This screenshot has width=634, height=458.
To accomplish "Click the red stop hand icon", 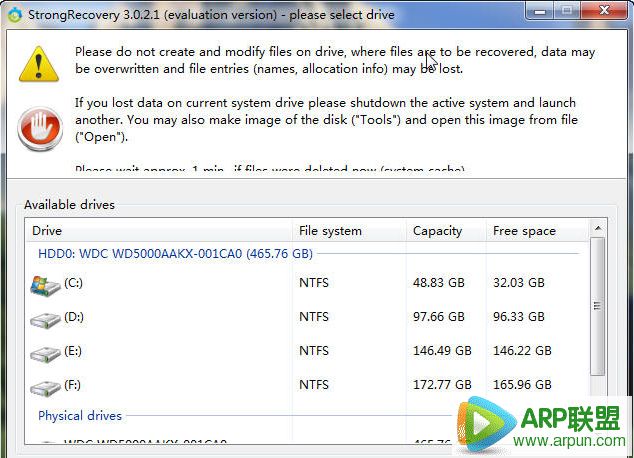I will coord(39,126).
